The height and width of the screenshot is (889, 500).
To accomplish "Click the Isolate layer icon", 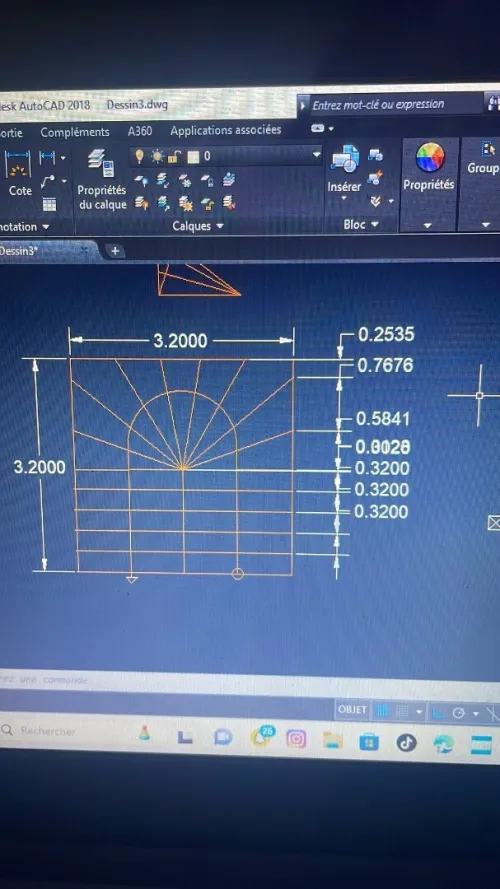I will pos(163,180).
